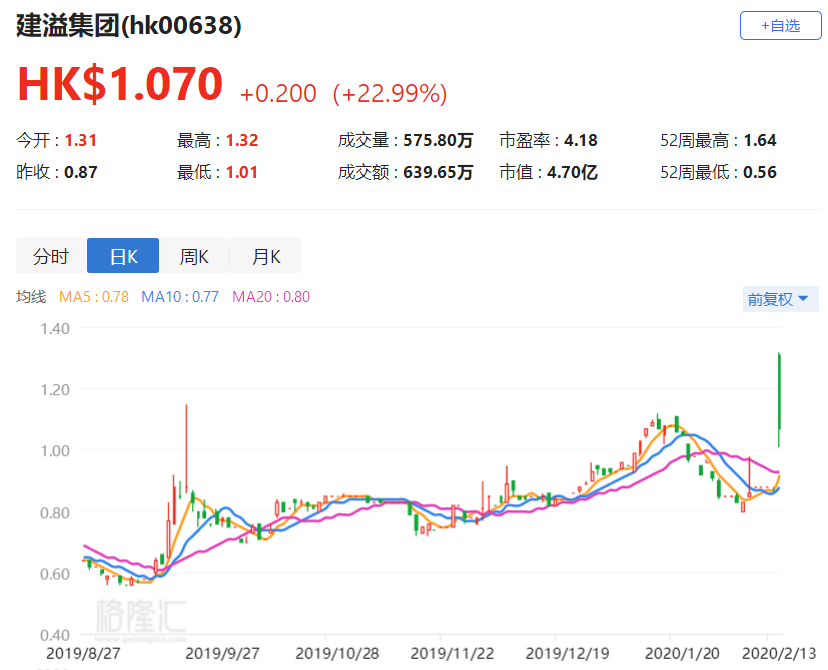Click the 52周最高 value 1.64
The height and width of the screenshot is (670, 828).
click(760, 140)
